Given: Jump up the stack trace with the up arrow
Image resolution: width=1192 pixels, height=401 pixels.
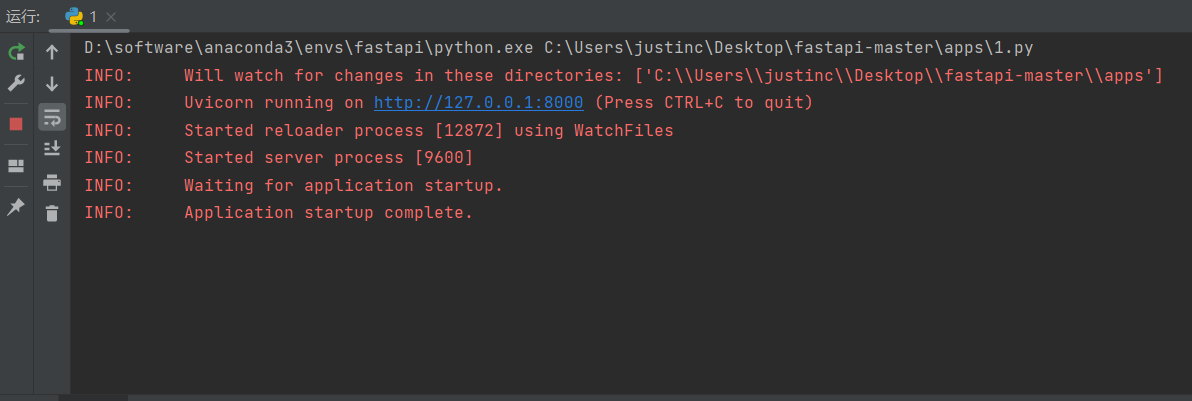Looking at the screenshot, I should (x=52, y=52).
